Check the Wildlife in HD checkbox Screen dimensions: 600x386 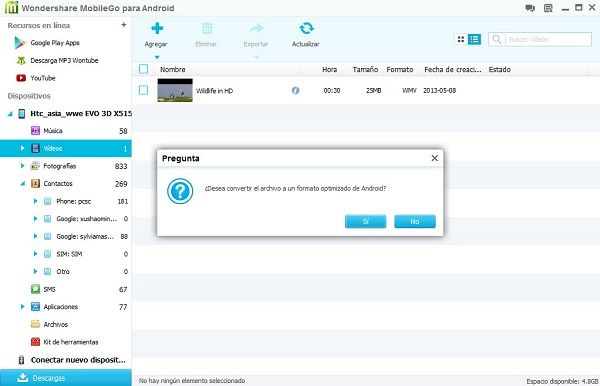(143, 90)
